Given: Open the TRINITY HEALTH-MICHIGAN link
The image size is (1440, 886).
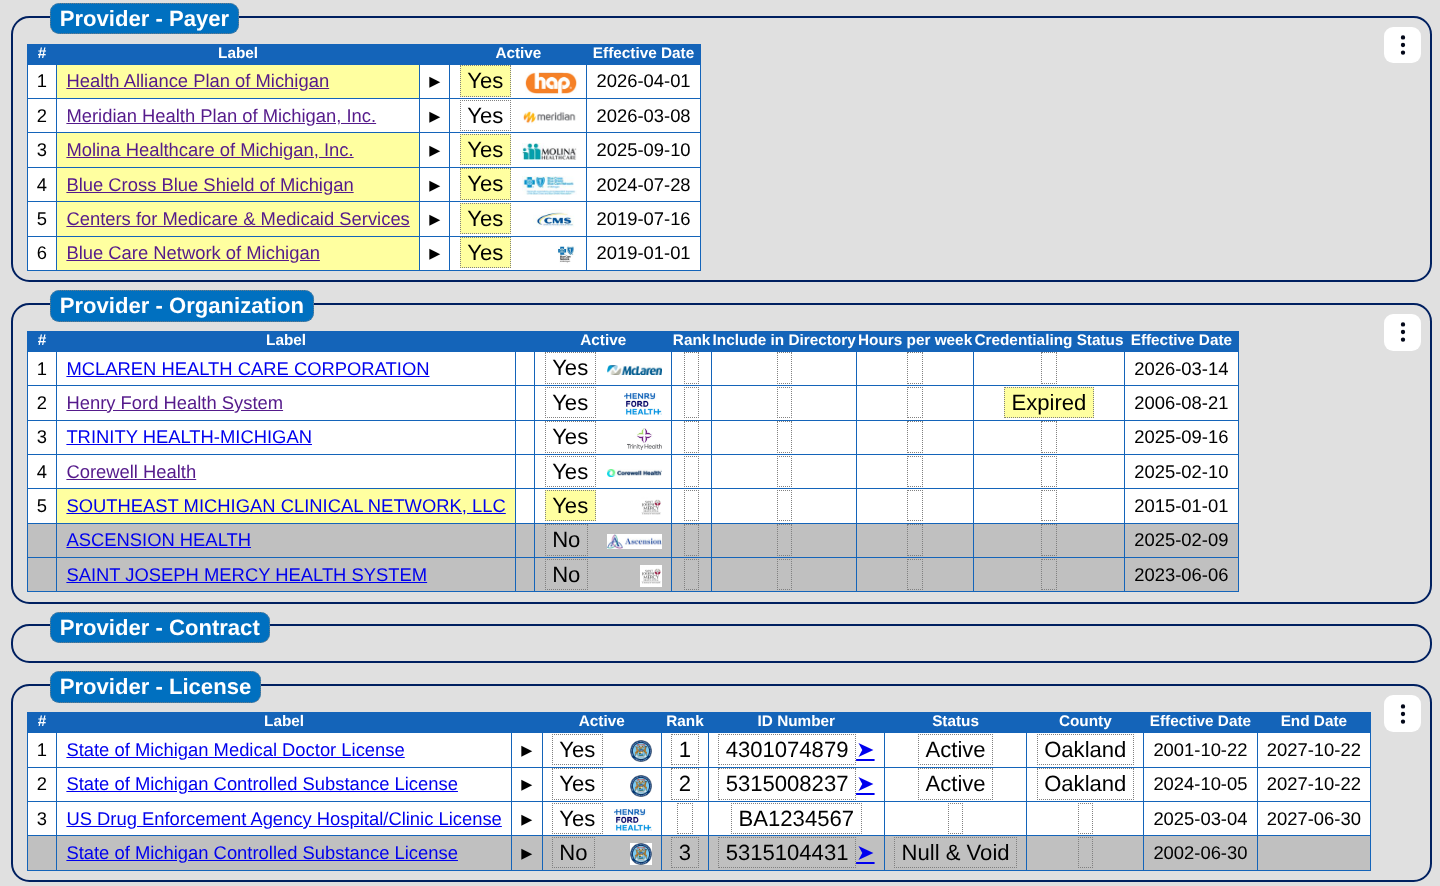Looking at the screenshot, I should pos(189,437).
